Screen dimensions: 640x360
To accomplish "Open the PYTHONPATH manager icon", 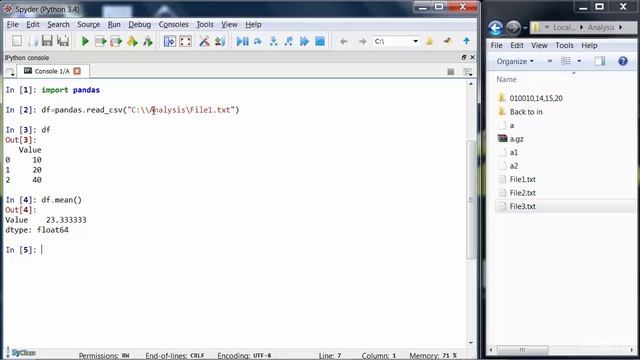I will click(220, 41).
